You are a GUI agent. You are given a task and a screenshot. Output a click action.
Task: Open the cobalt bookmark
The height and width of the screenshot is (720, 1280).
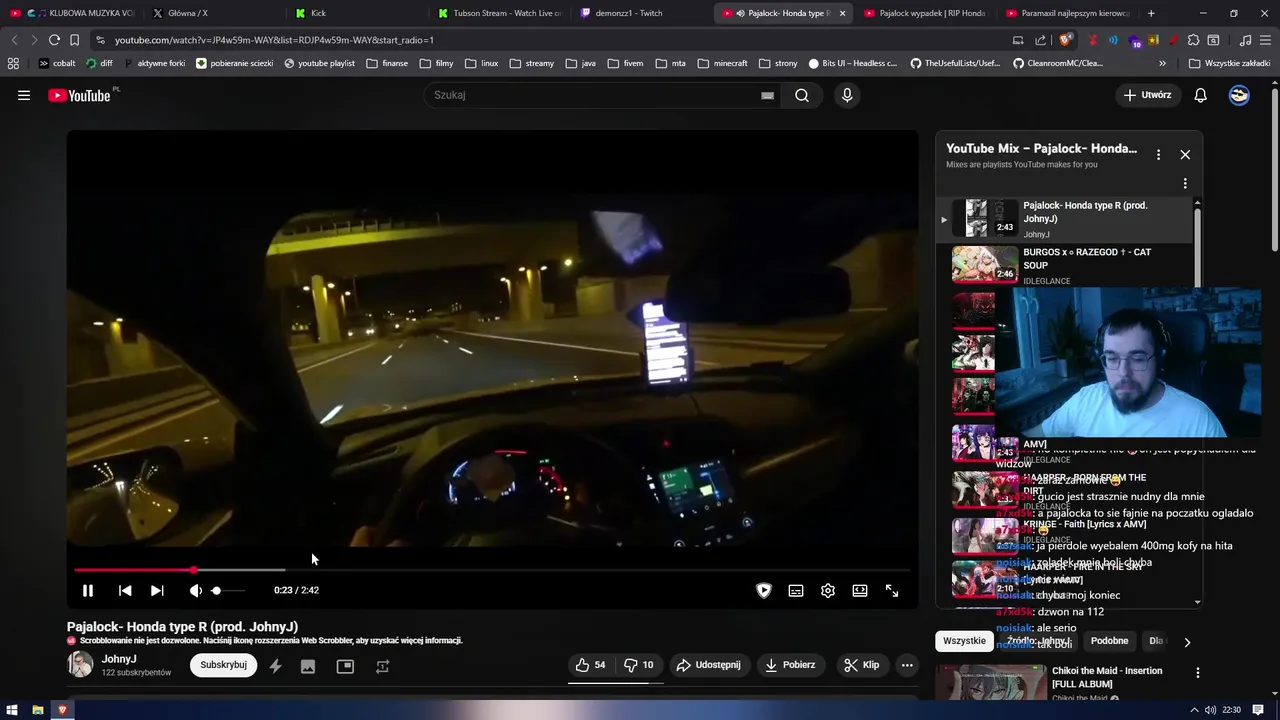point(57,63)
